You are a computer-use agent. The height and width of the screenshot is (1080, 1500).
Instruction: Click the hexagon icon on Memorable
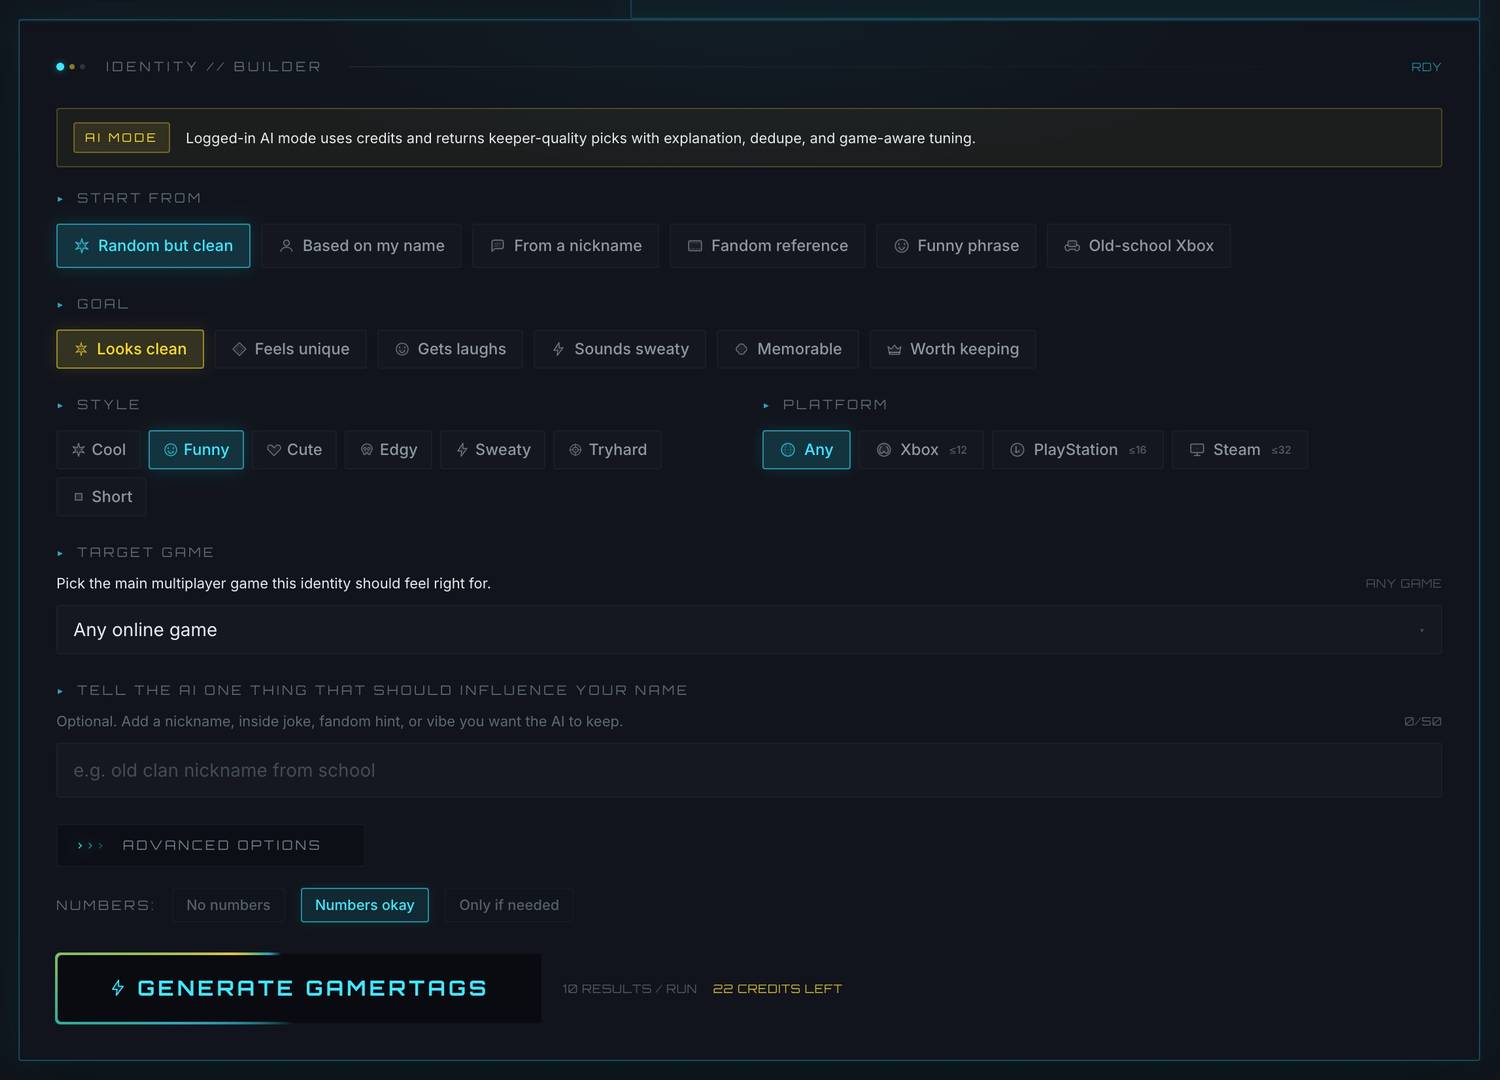(741, 349)
